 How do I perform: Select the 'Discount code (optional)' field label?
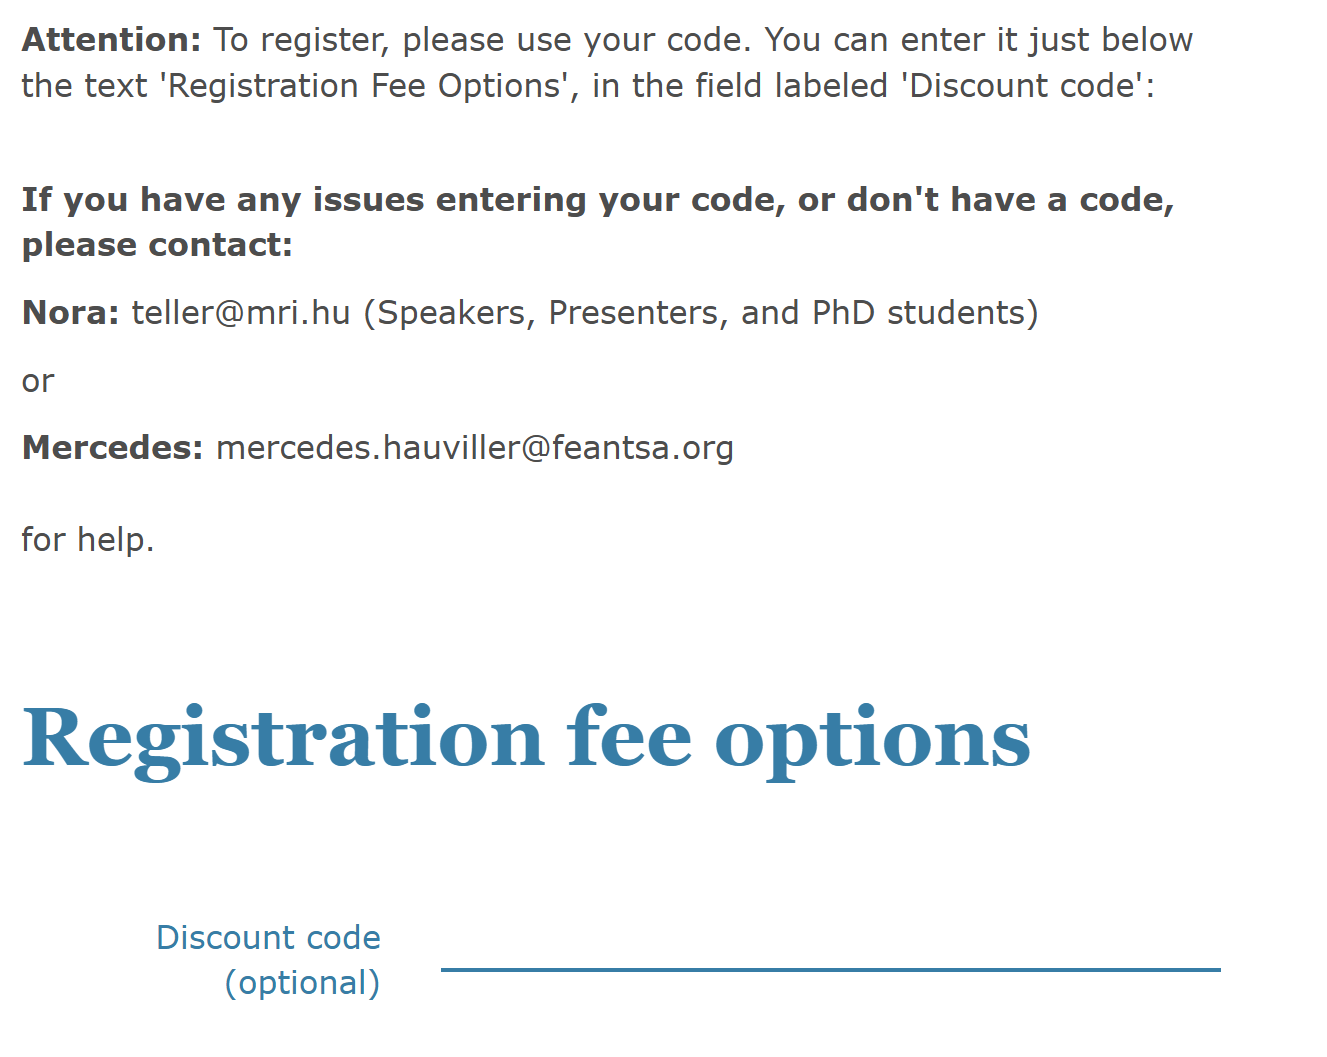tap(269, 960)
